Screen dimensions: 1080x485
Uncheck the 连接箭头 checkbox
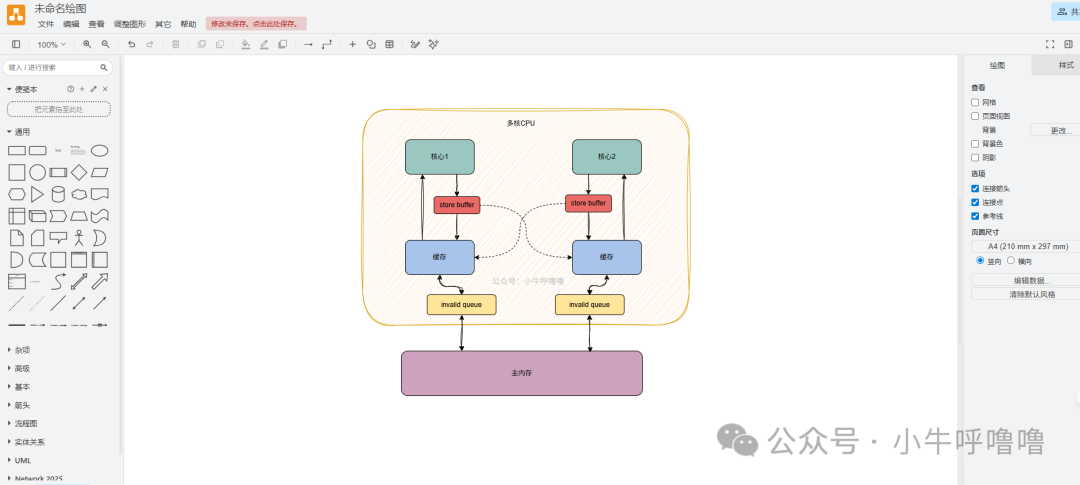pyautogui.click(x=975, y=188)
